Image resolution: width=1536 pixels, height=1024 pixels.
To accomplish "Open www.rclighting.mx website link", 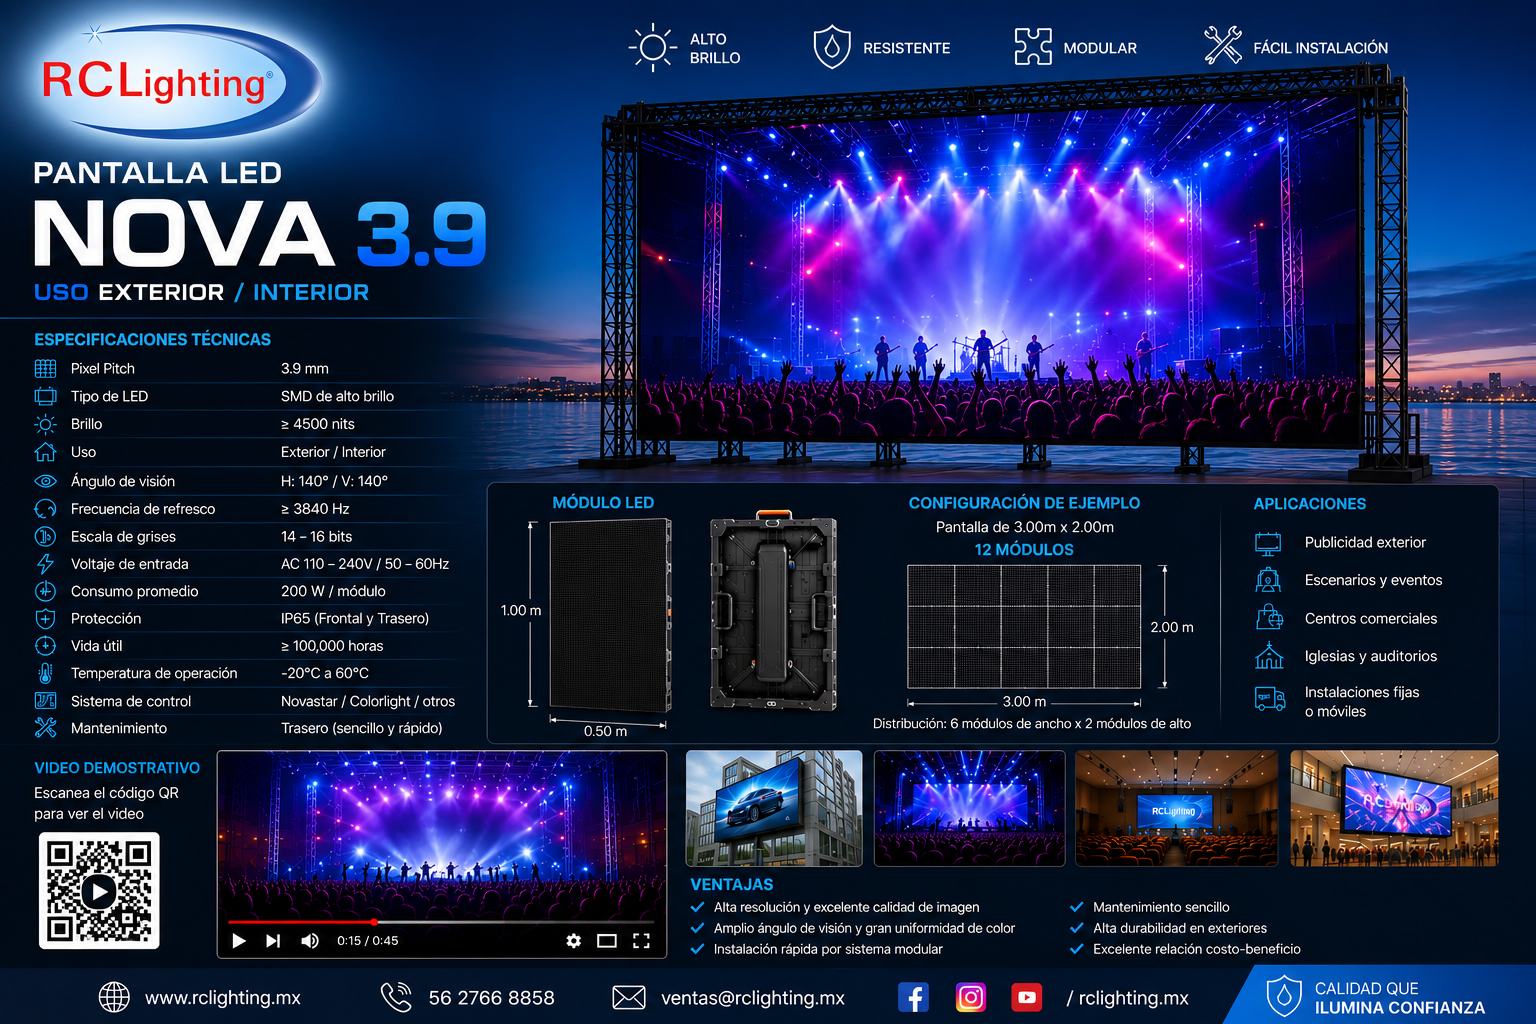I will click(x=223, y=998).
